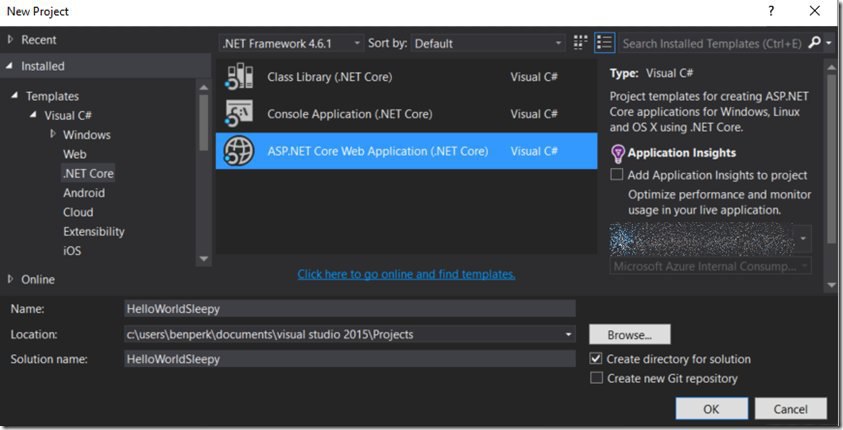Check Create new Git repository
The width and height of the screenshot is (843, 430).
click(596, 378)
